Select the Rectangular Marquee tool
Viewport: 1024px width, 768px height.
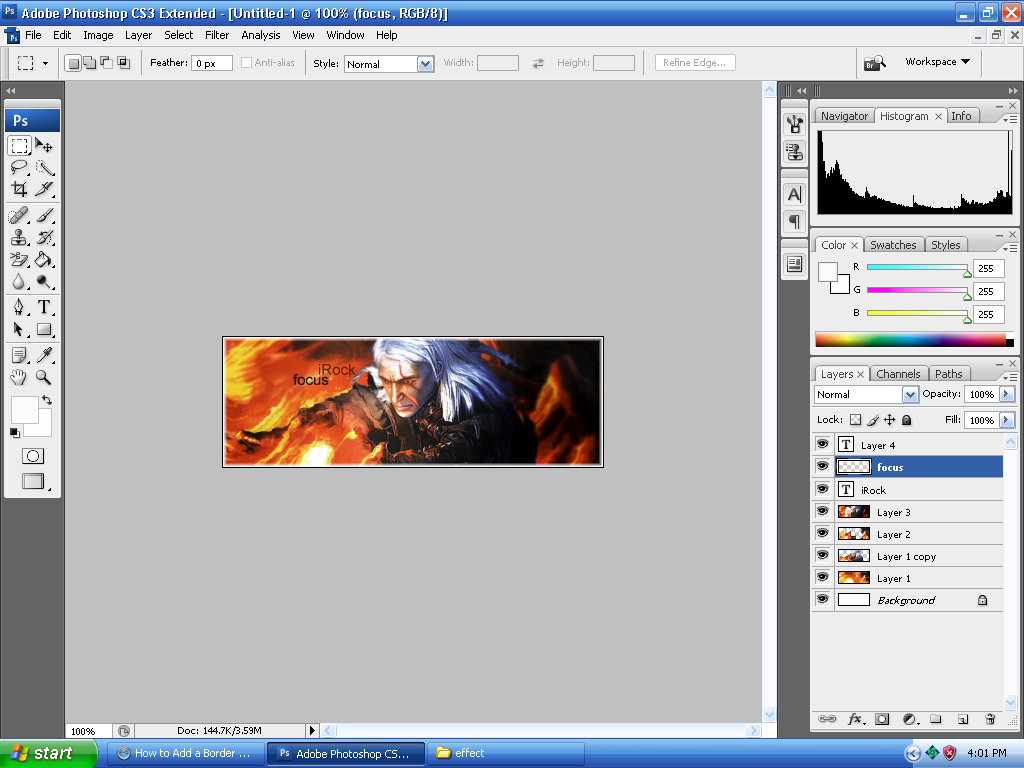point(20,146)
